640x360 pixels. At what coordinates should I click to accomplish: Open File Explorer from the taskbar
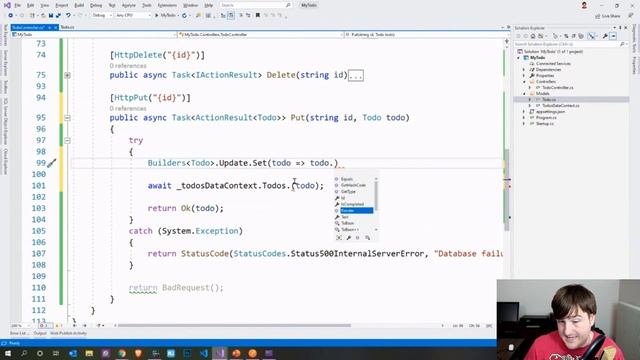click(89, 353)
